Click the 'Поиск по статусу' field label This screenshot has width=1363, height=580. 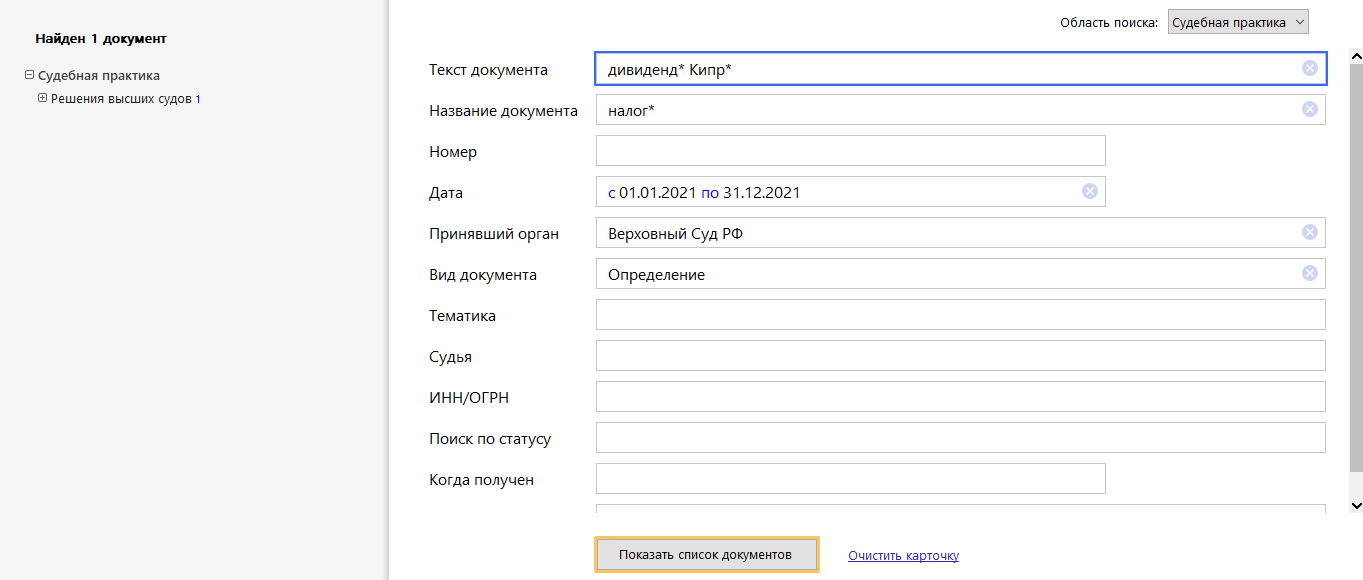490,439
